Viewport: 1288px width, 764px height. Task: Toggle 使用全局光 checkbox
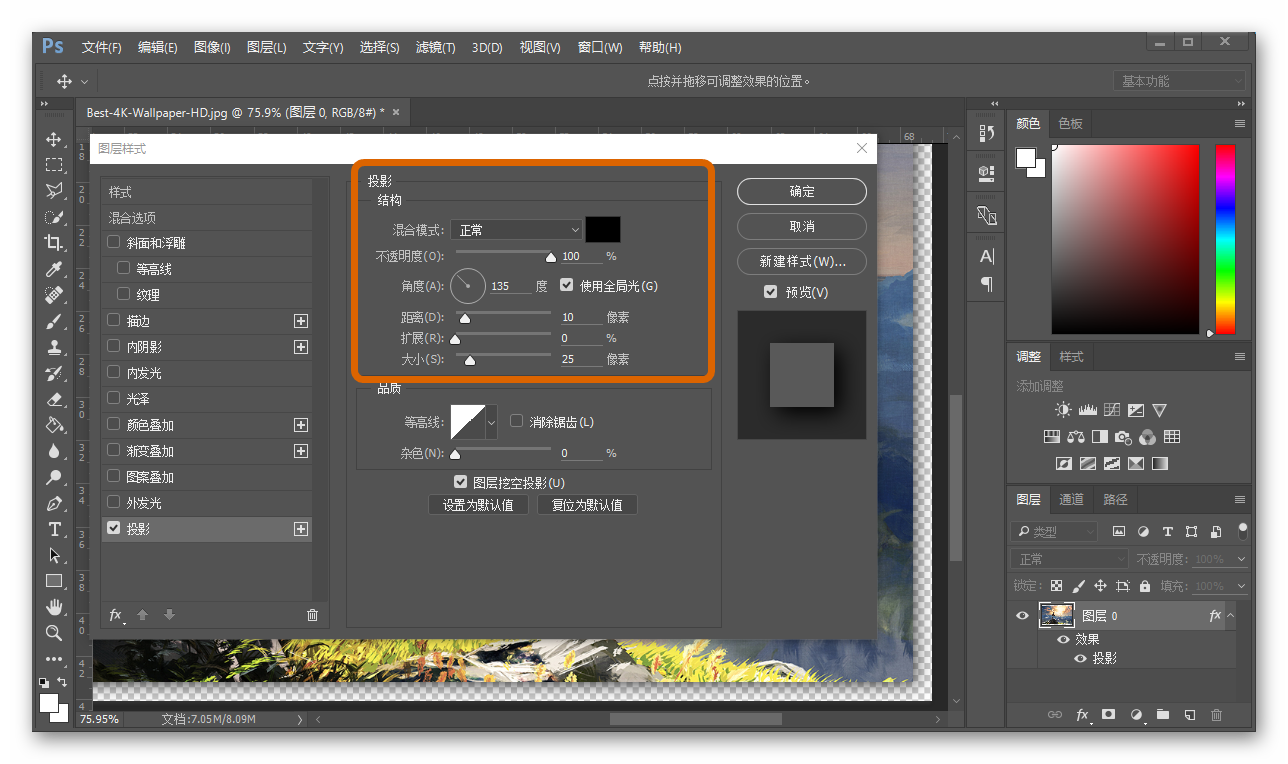(567, 285)
